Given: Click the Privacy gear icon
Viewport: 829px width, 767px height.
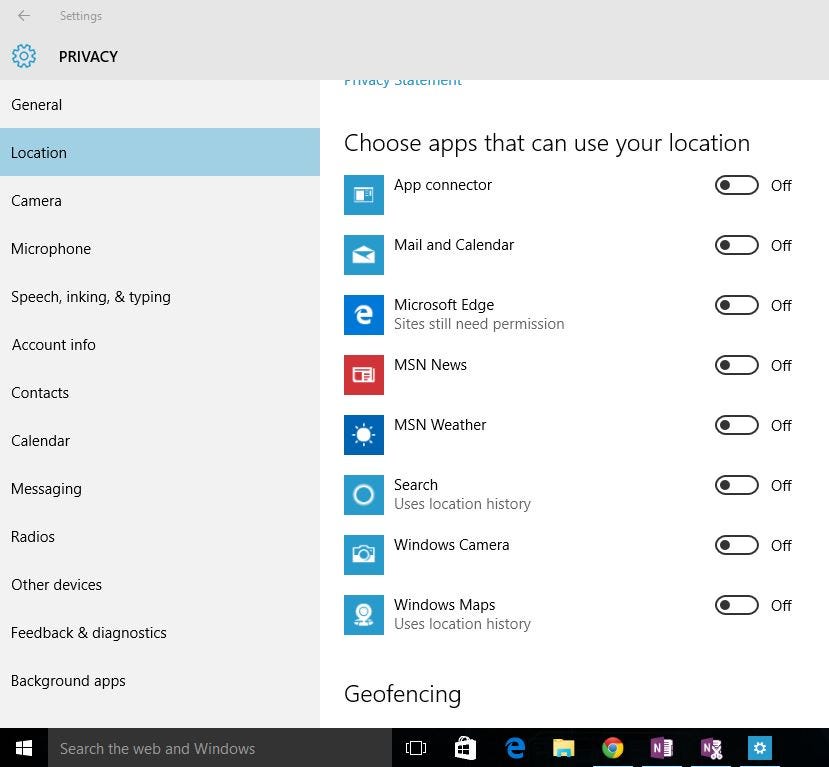Looking at the screenshot, I should point(24,56).
